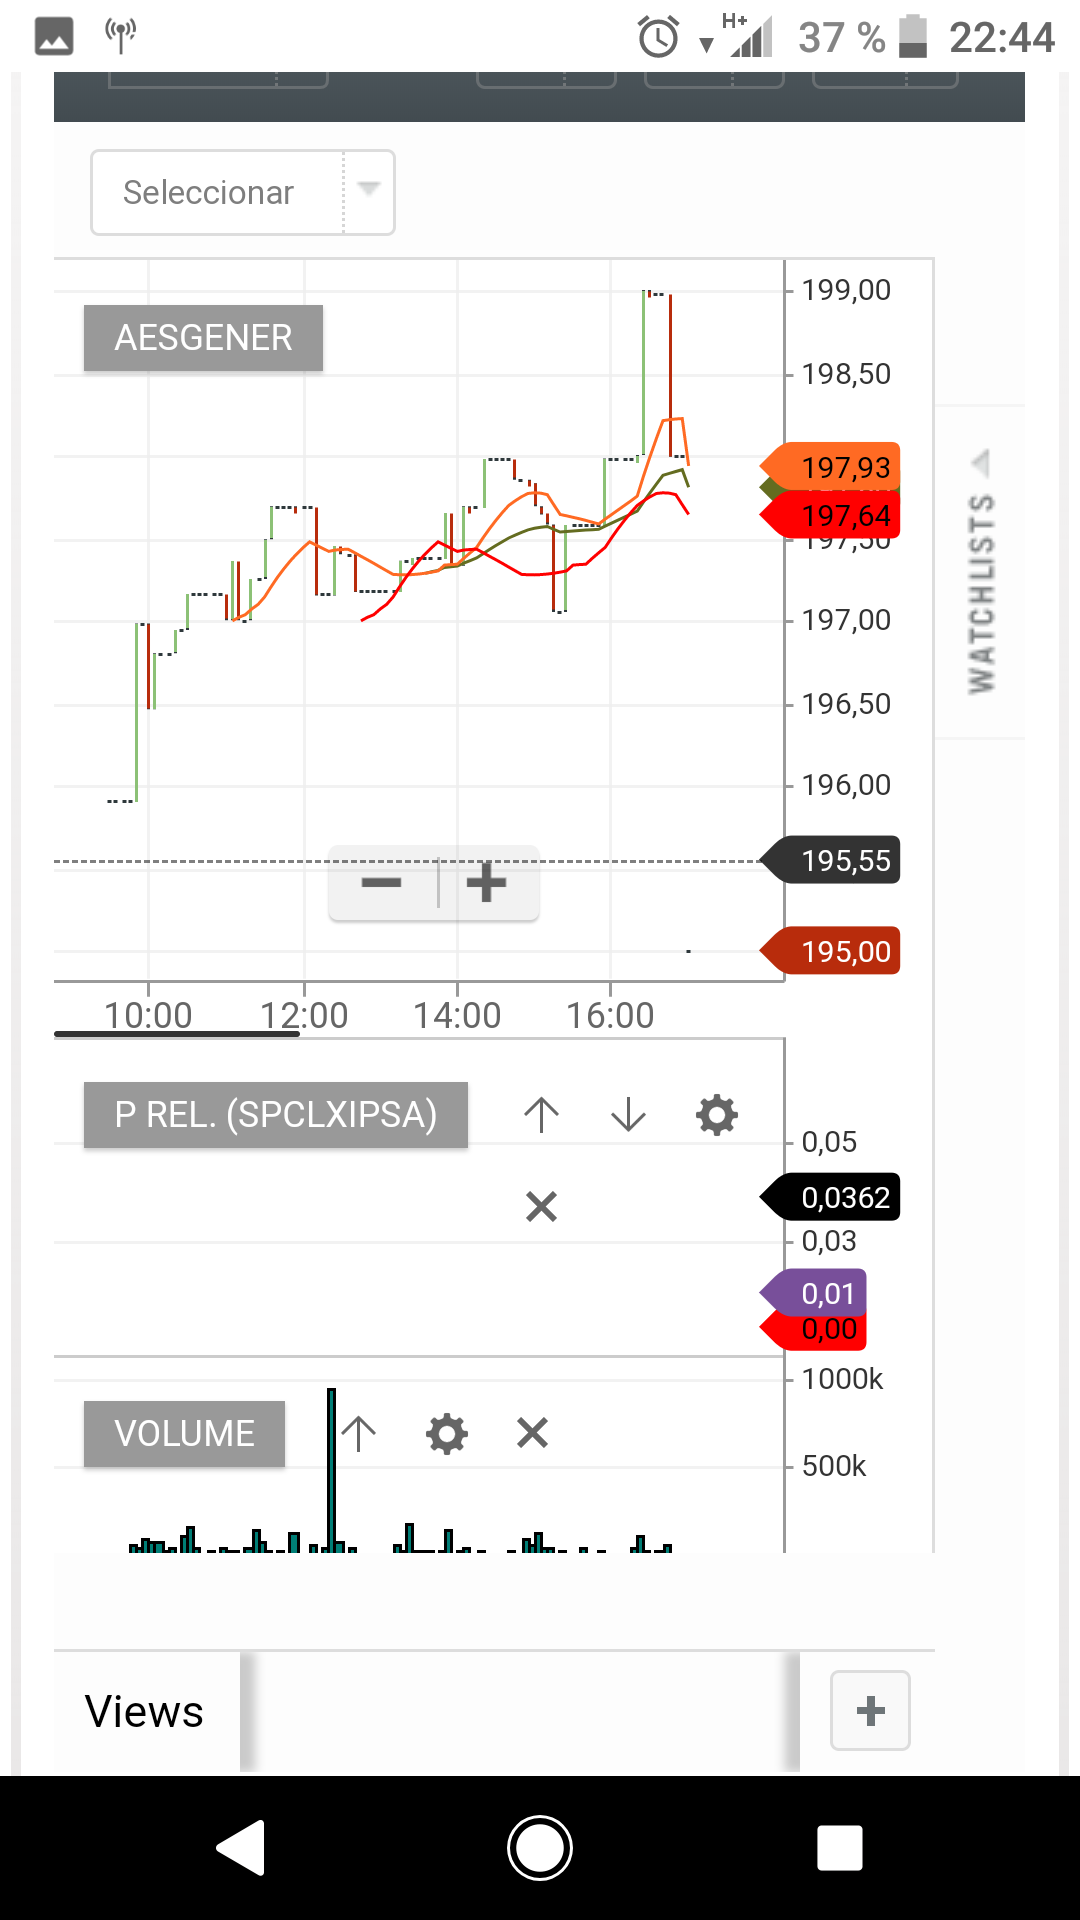Open VOLUME study settings gear
The image size is (1080, 1920).
(x=446, y=1434)
